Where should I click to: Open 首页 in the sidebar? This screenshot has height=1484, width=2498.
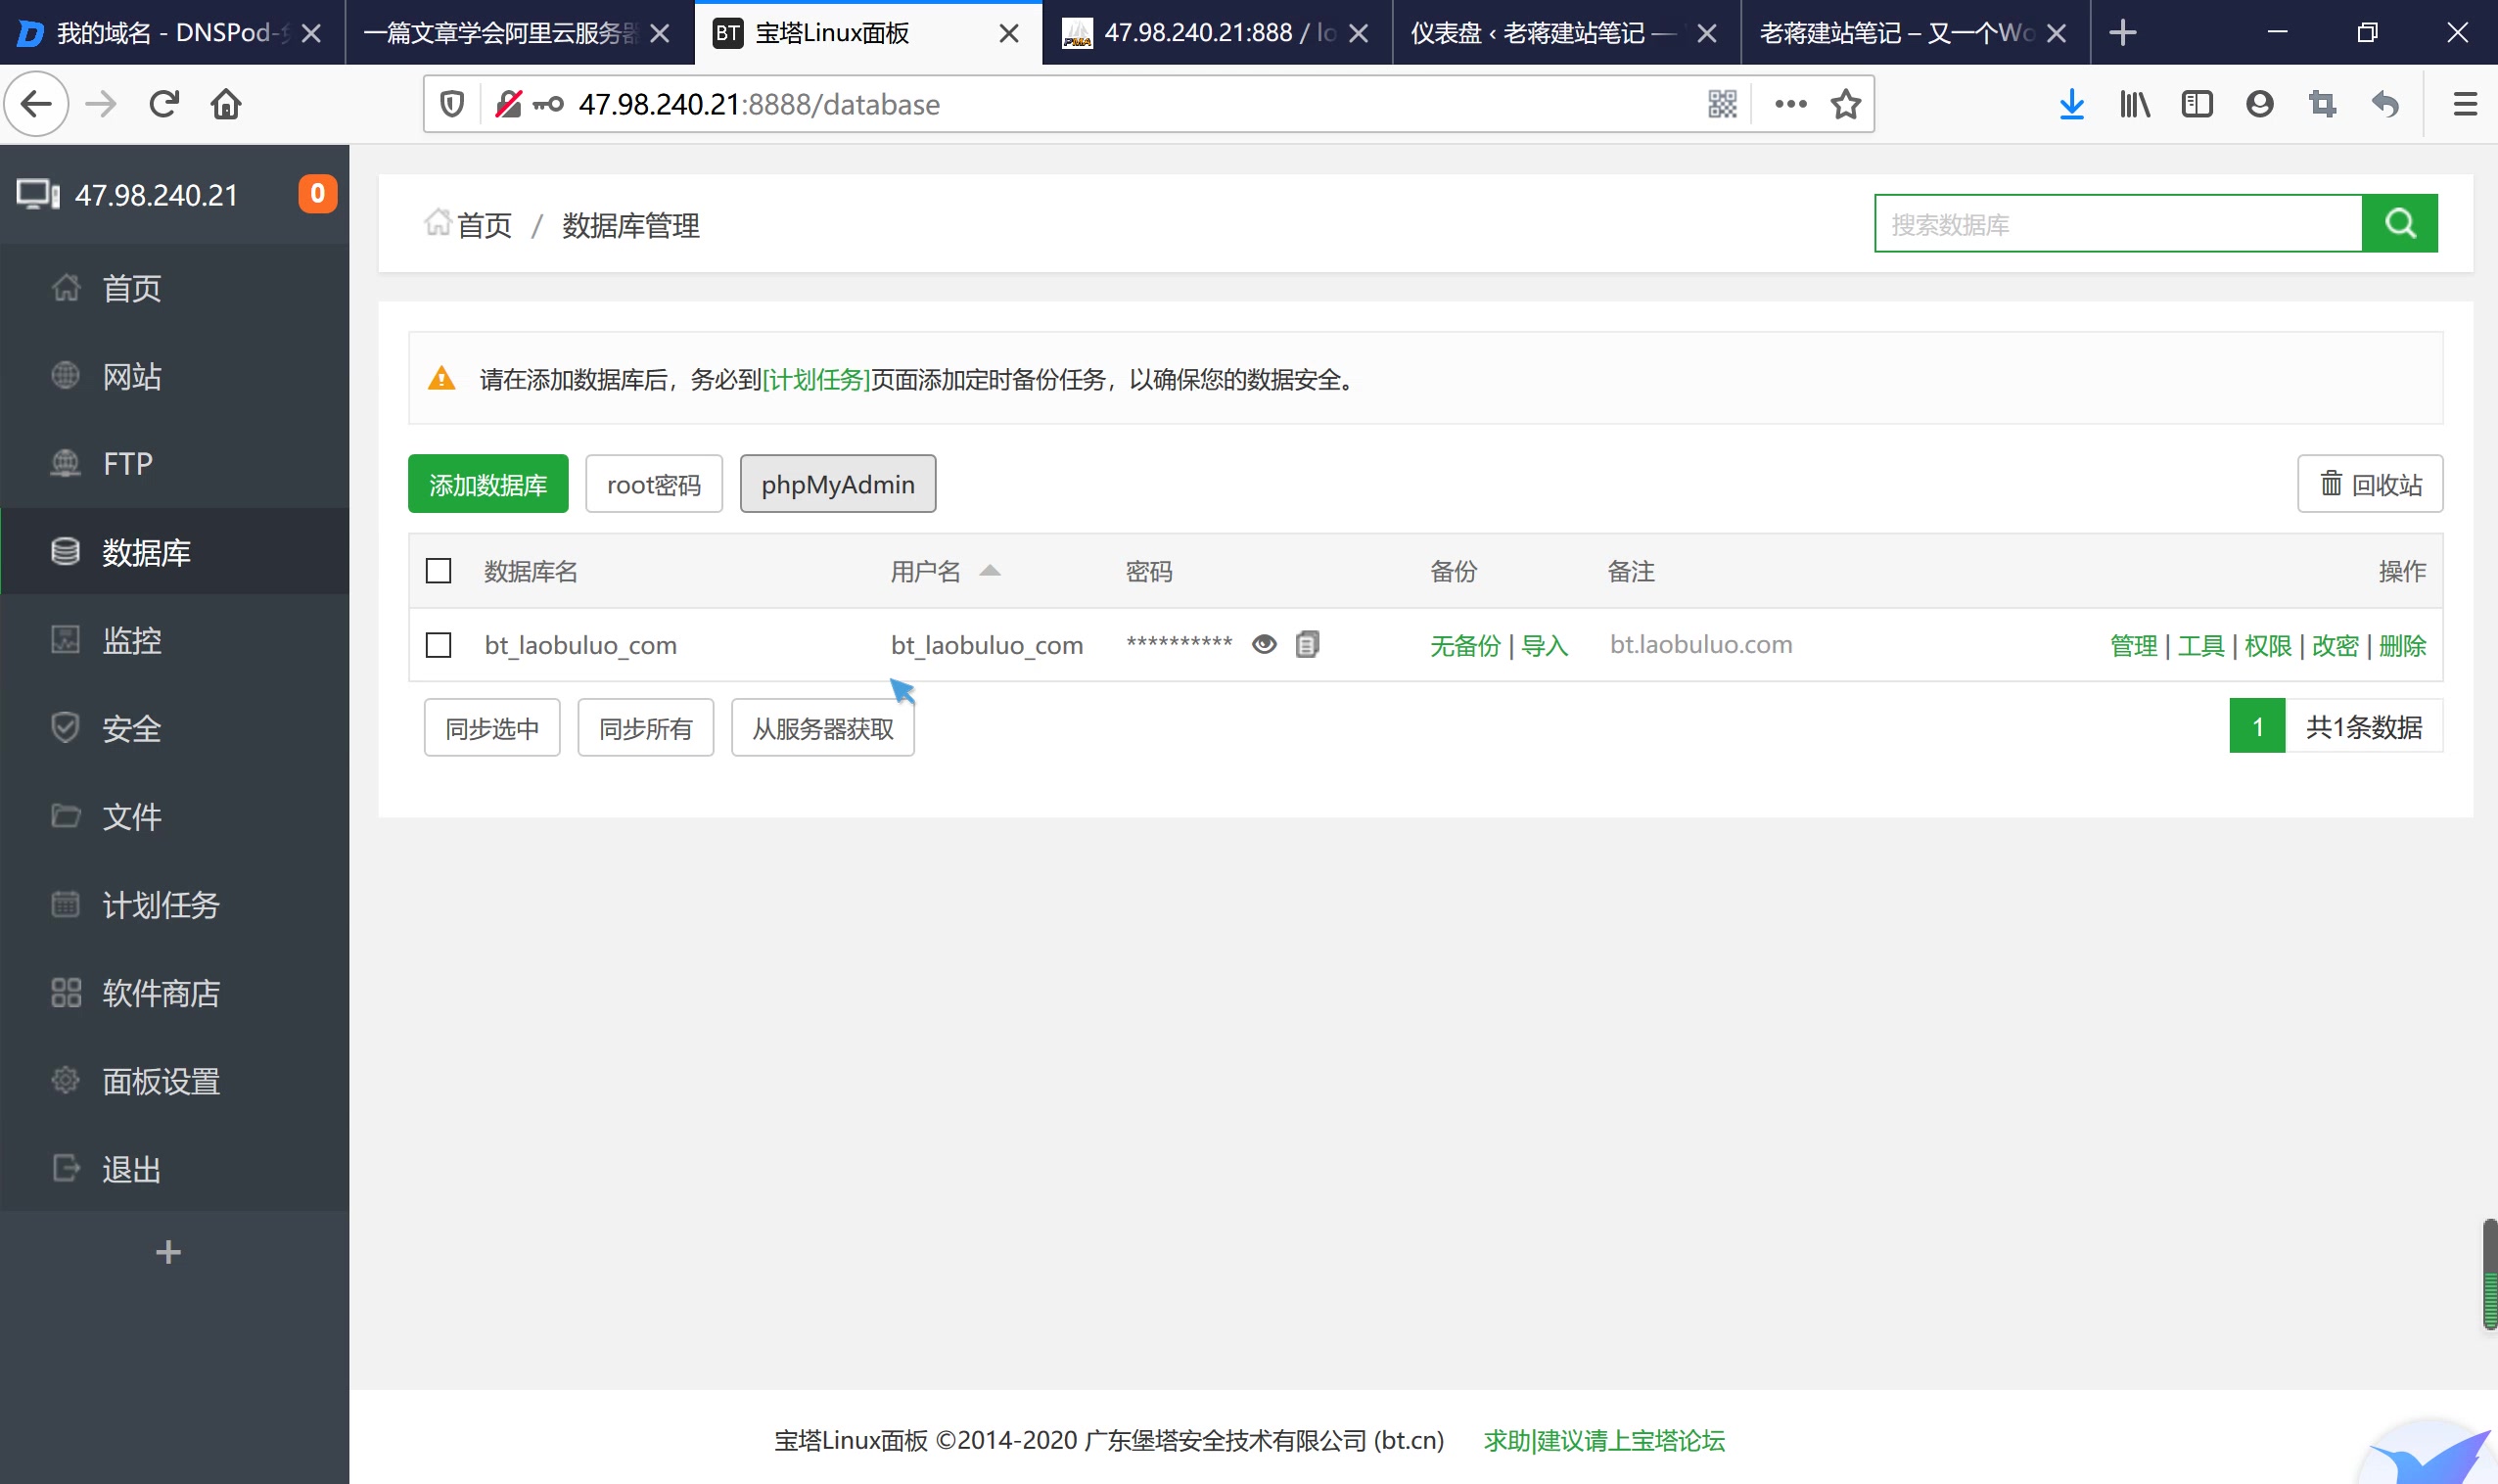point(174,288)
